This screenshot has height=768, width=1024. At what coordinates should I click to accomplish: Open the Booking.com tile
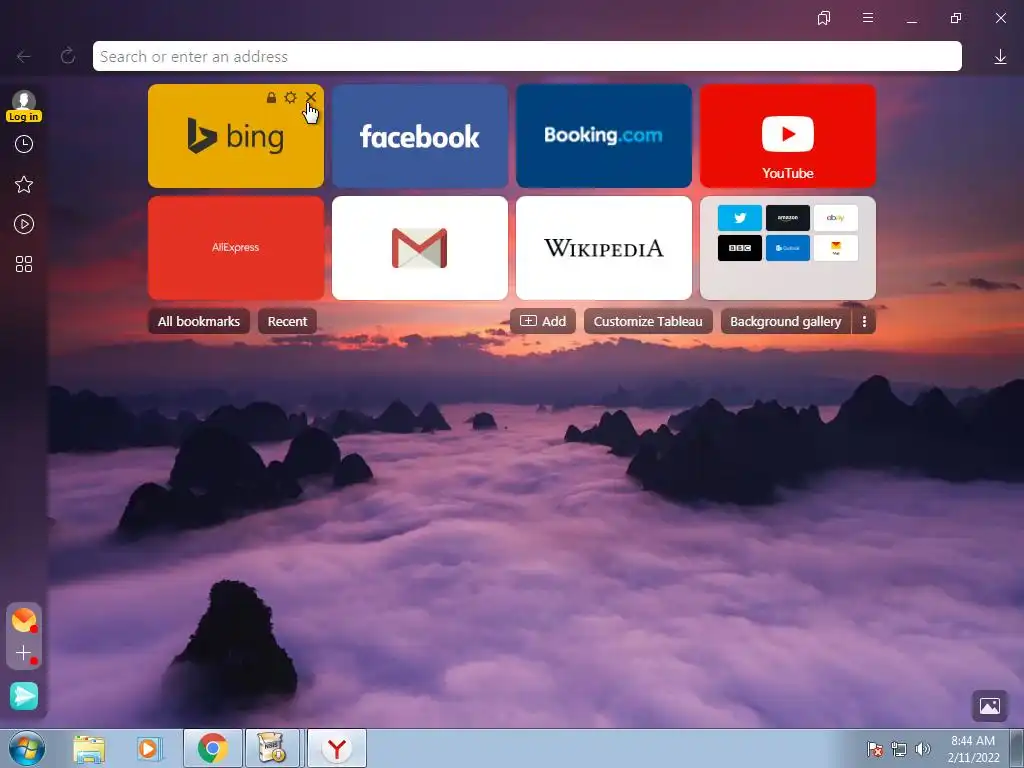pyautogui.click(x=604, y=136)
